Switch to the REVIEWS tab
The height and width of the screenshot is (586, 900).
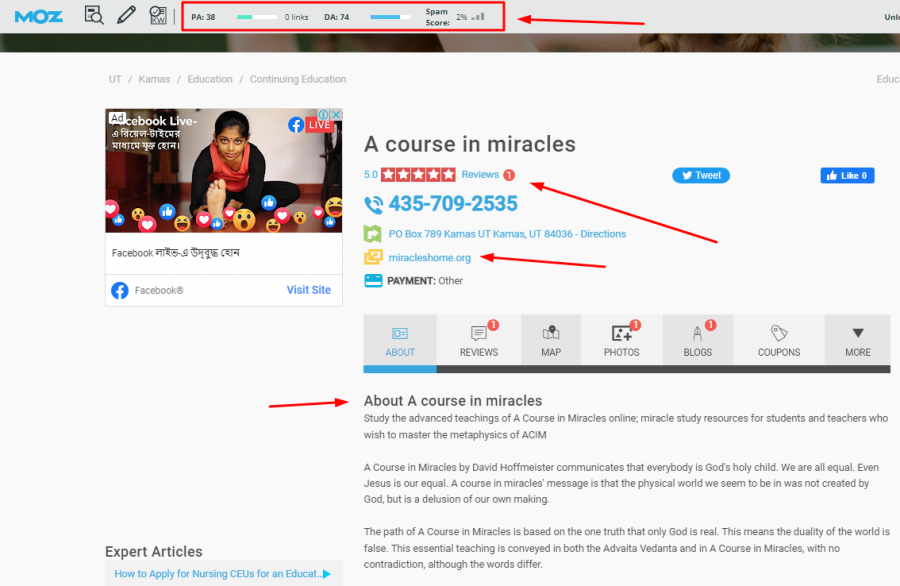[x=479, y=341]
